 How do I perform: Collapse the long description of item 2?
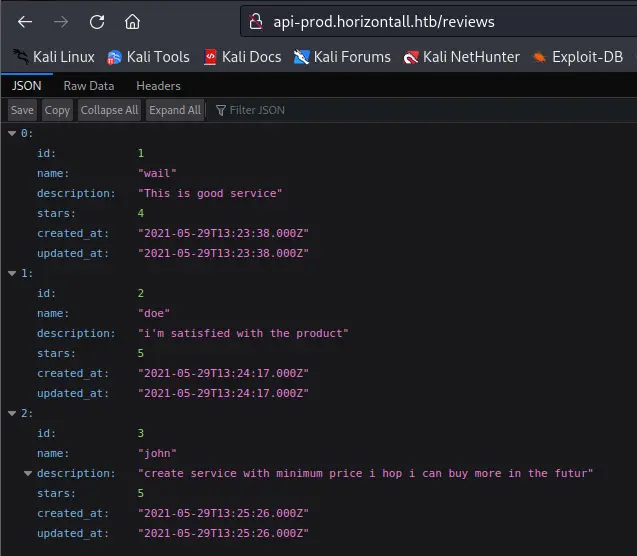(x=28, y=473)
